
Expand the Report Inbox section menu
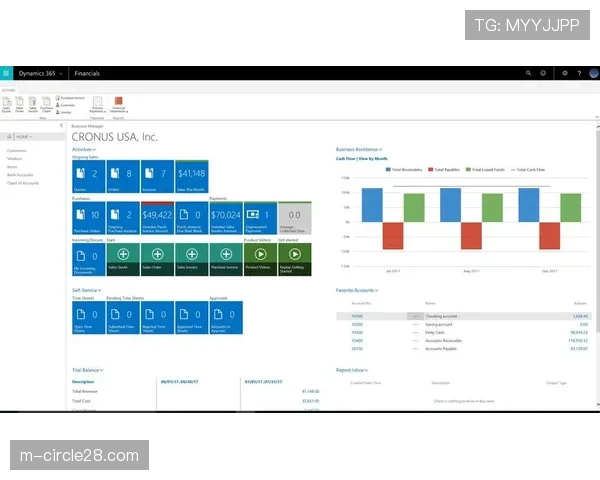click(x=352, y=370)
